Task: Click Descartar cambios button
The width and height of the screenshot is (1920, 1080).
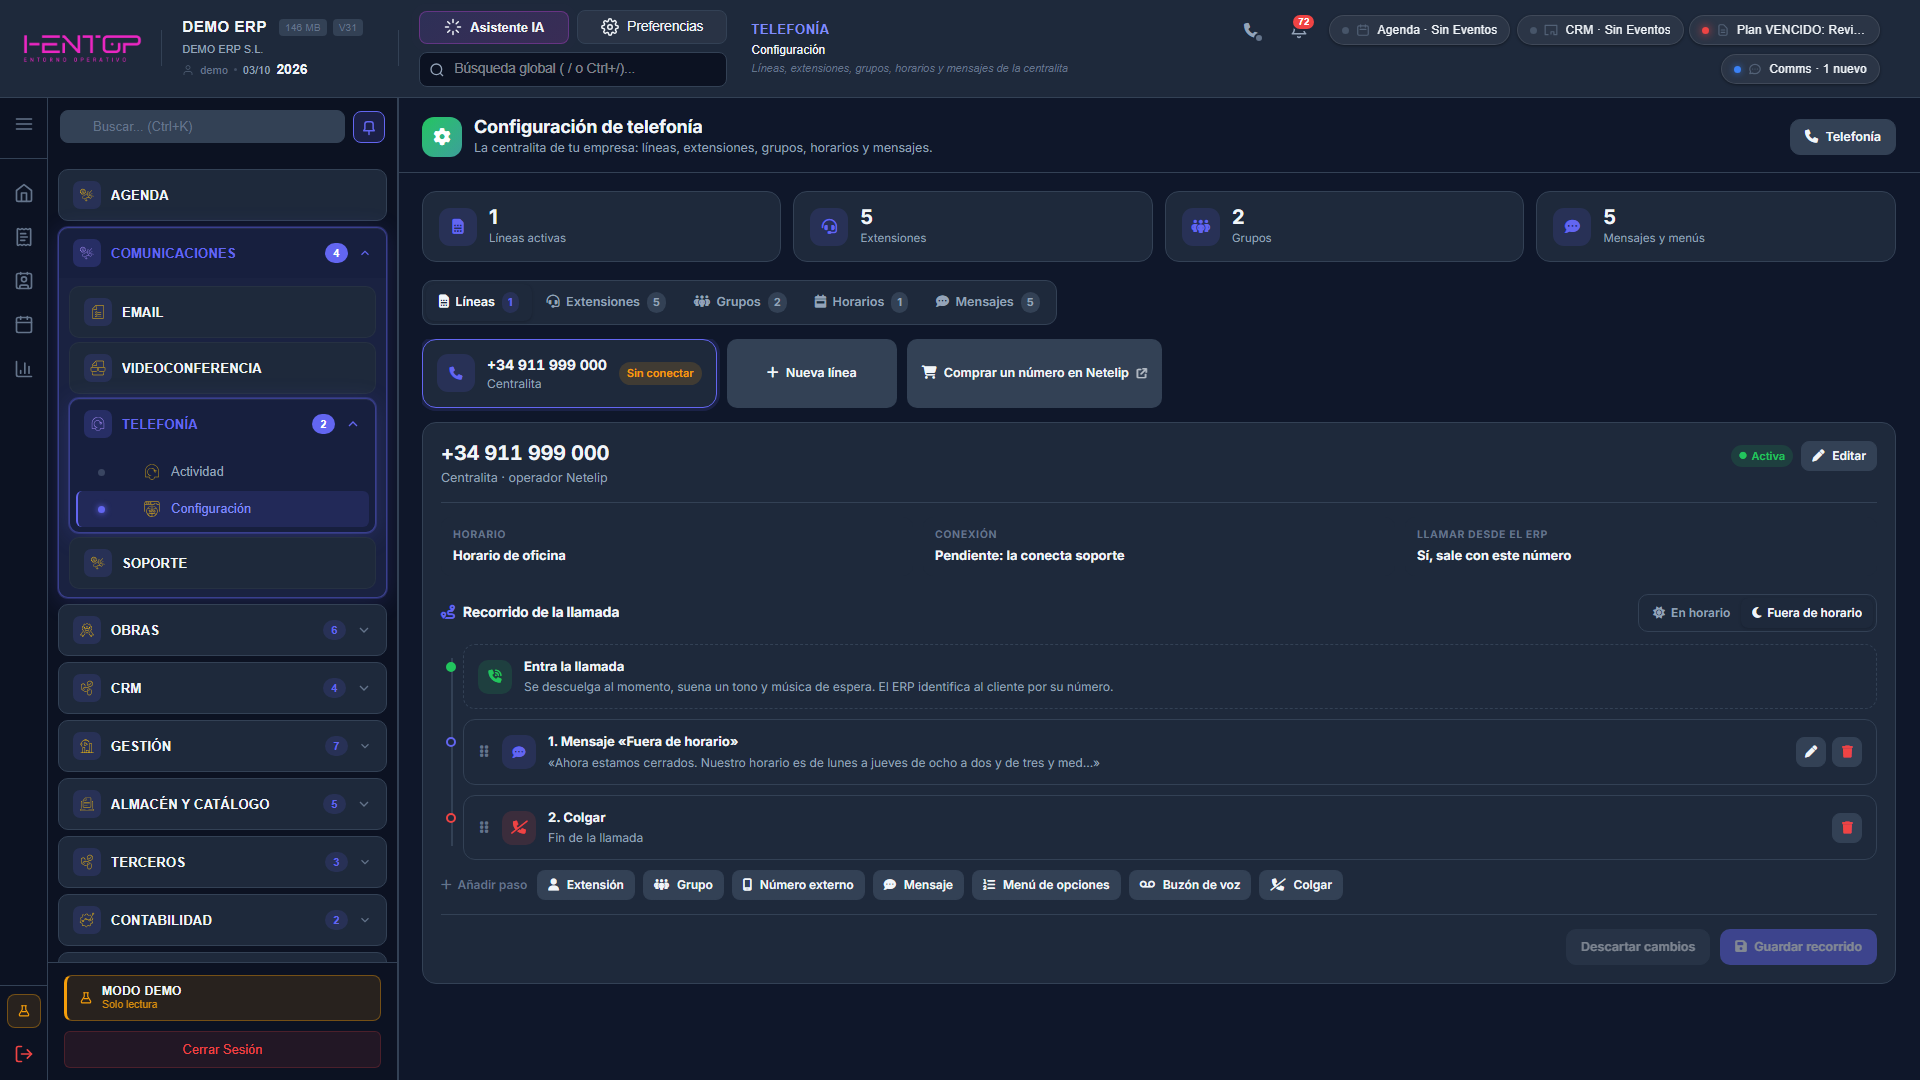Action: 1637,947
